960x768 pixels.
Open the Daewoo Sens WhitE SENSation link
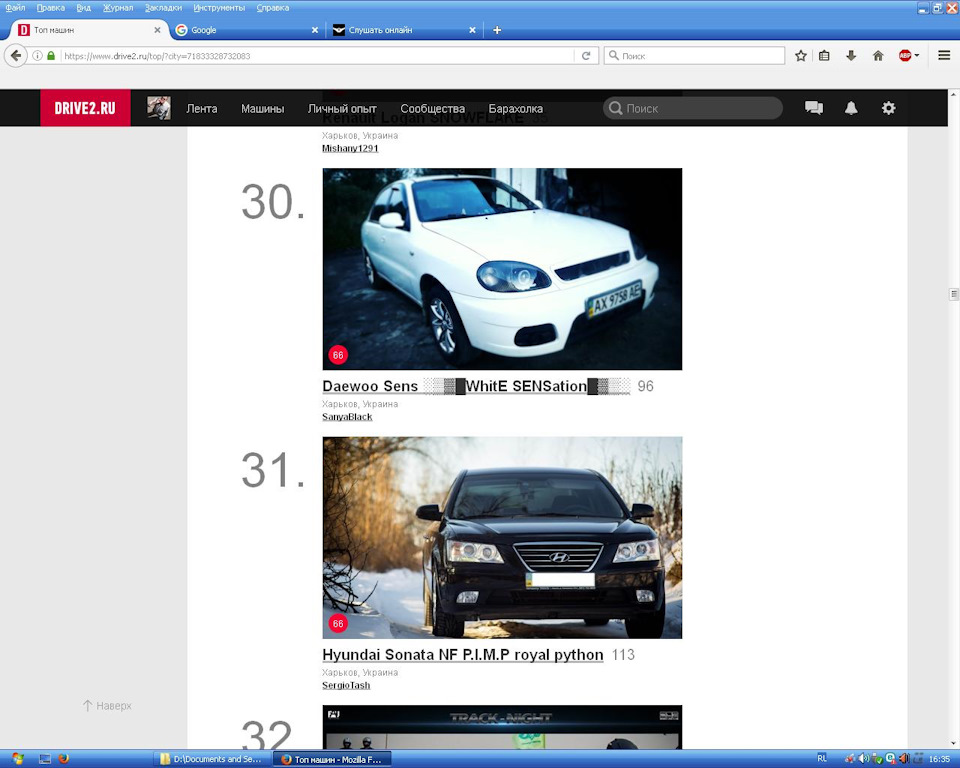(476, 386)
